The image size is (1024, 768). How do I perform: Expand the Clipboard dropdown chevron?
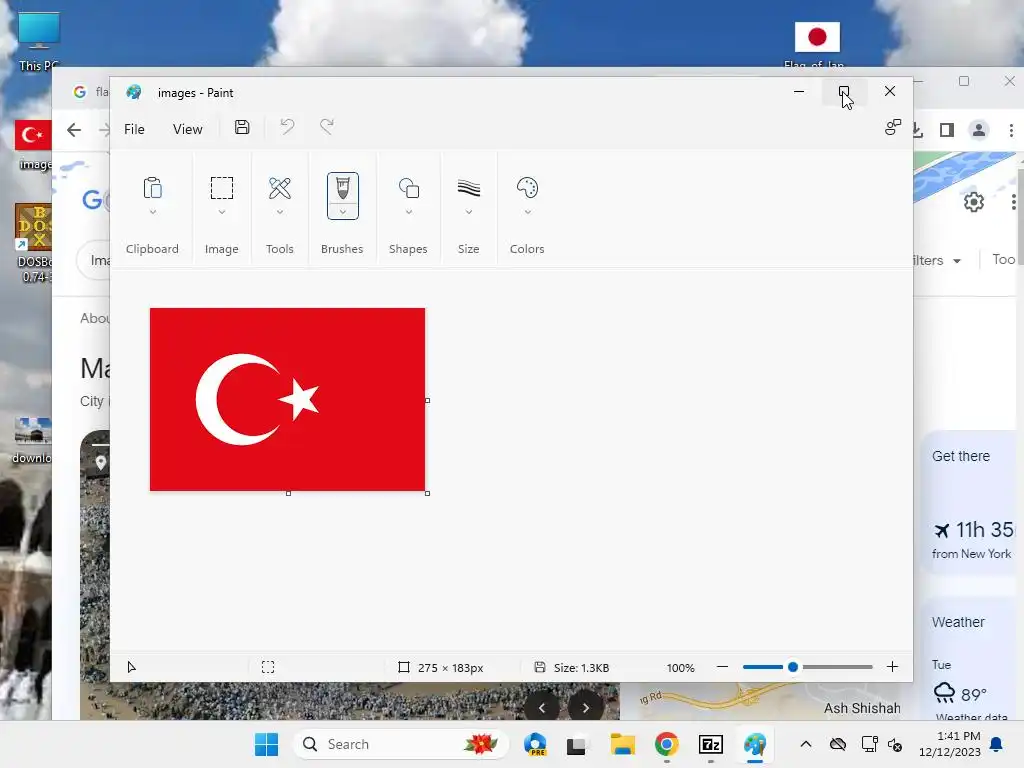(153, 212)
